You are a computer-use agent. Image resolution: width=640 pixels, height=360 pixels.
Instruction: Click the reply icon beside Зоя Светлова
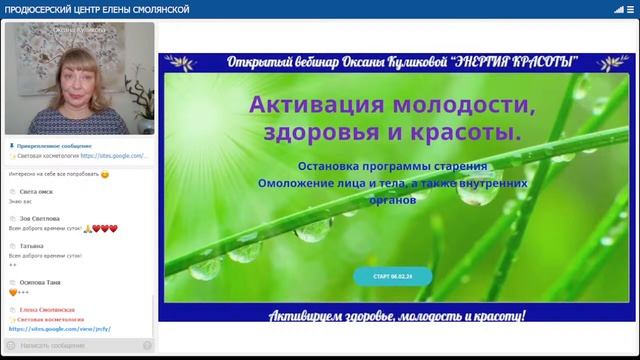click(x=12, y=218)
